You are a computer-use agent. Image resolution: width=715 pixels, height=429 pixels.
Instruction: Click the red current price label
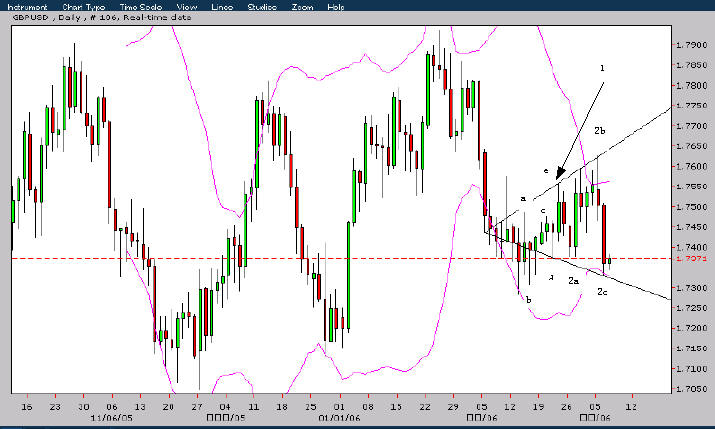click(692, 258)
